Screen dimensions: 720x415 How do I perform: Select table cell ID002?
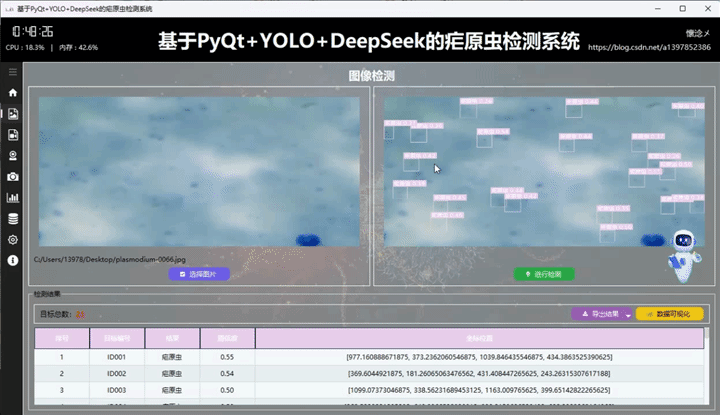tap(117, 373)
